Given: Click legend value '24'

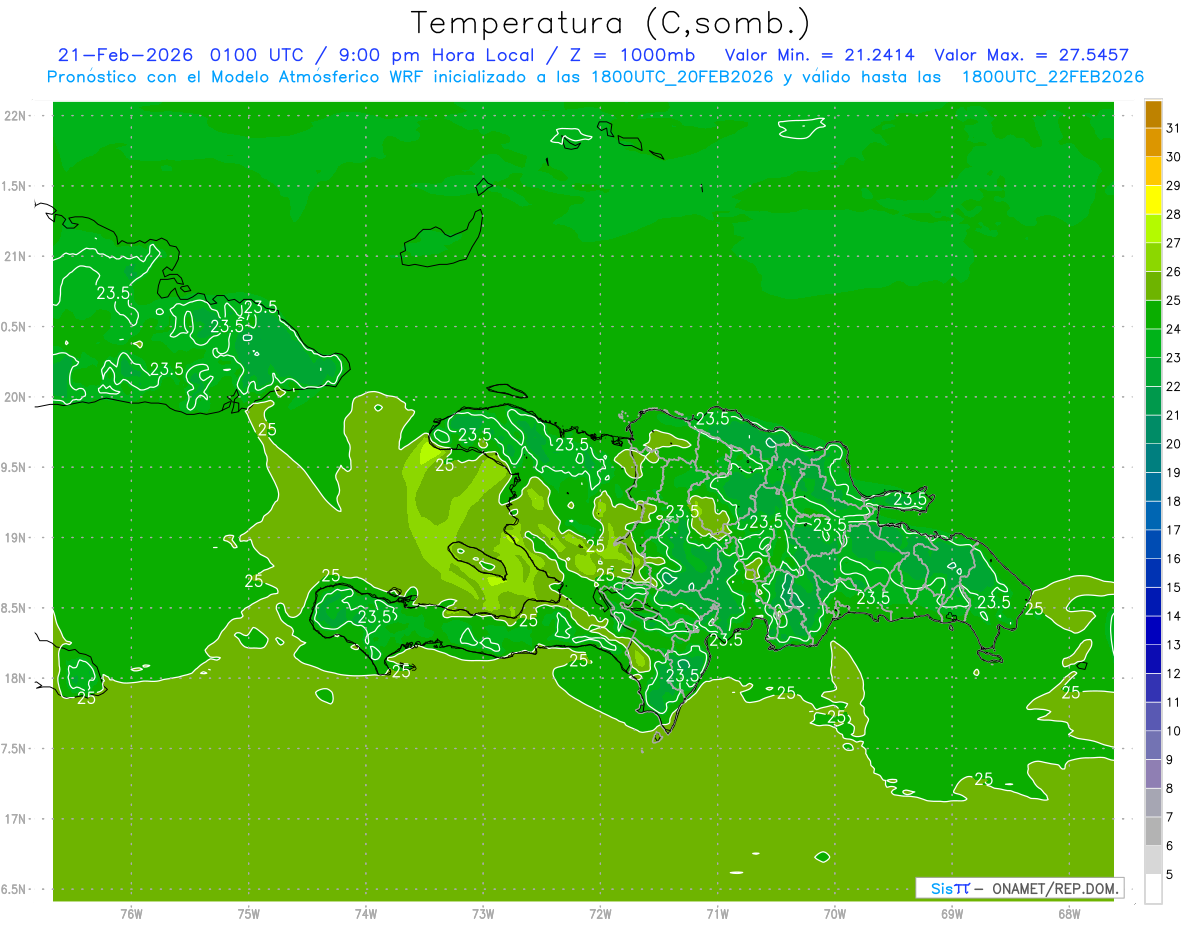Looking at the screenshot, I should pyautogui.click(x=1174, y=329).
